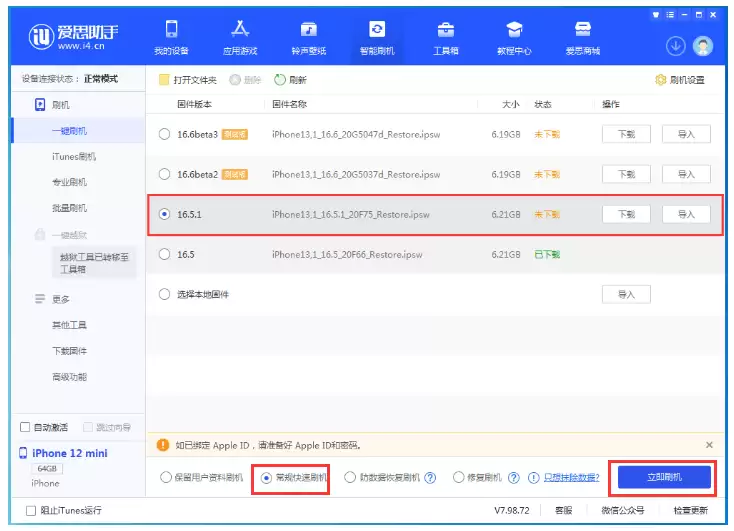The height and width of the screenshot is (531, 734).
Task: Select the 16.6beta3 firmware radio button
Action: tap(164, 134)
